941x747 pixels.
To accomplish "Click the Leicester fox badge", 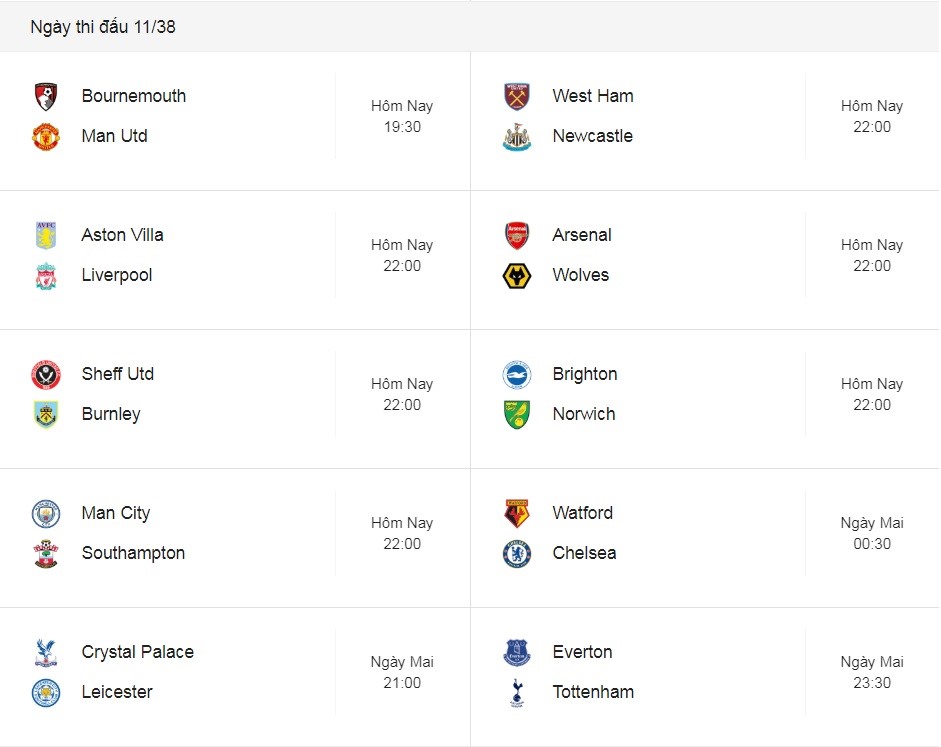I will point(46,693).
